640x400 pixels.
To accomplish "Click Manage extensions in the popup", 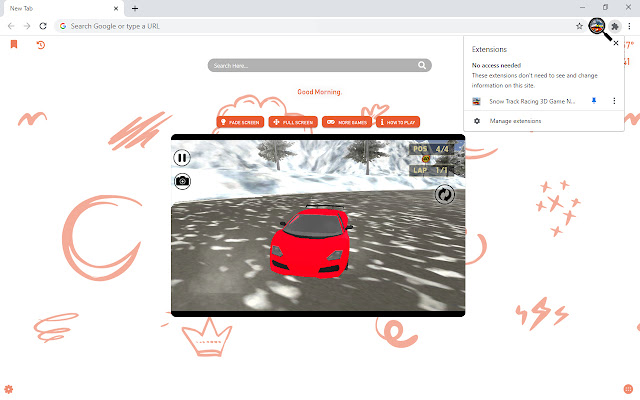I will 515,121.
